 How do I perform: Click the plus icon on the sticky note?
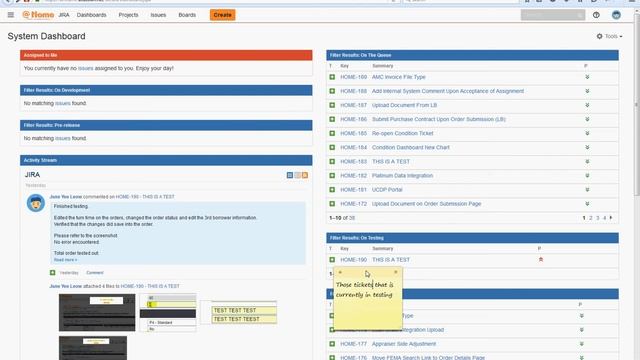pos(340,272)
